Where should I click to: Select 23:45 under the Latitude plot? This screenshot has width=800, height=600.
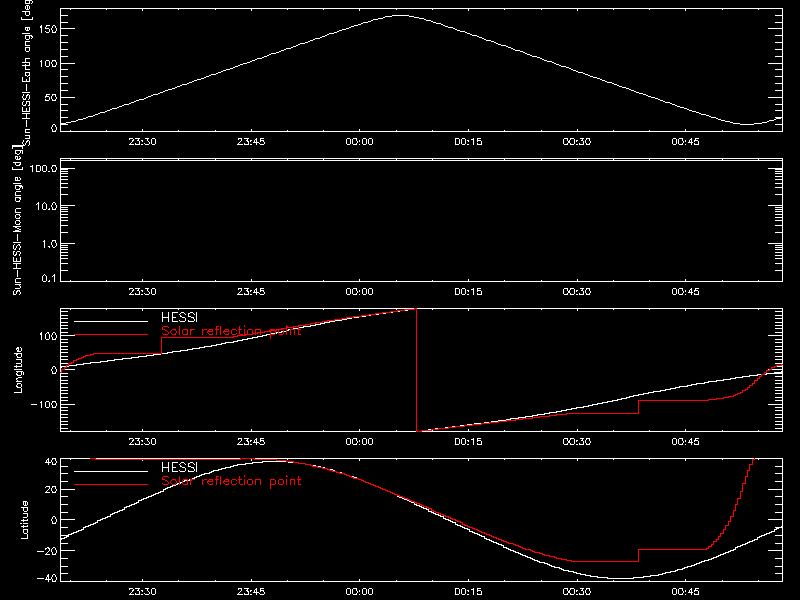point(251,591)
